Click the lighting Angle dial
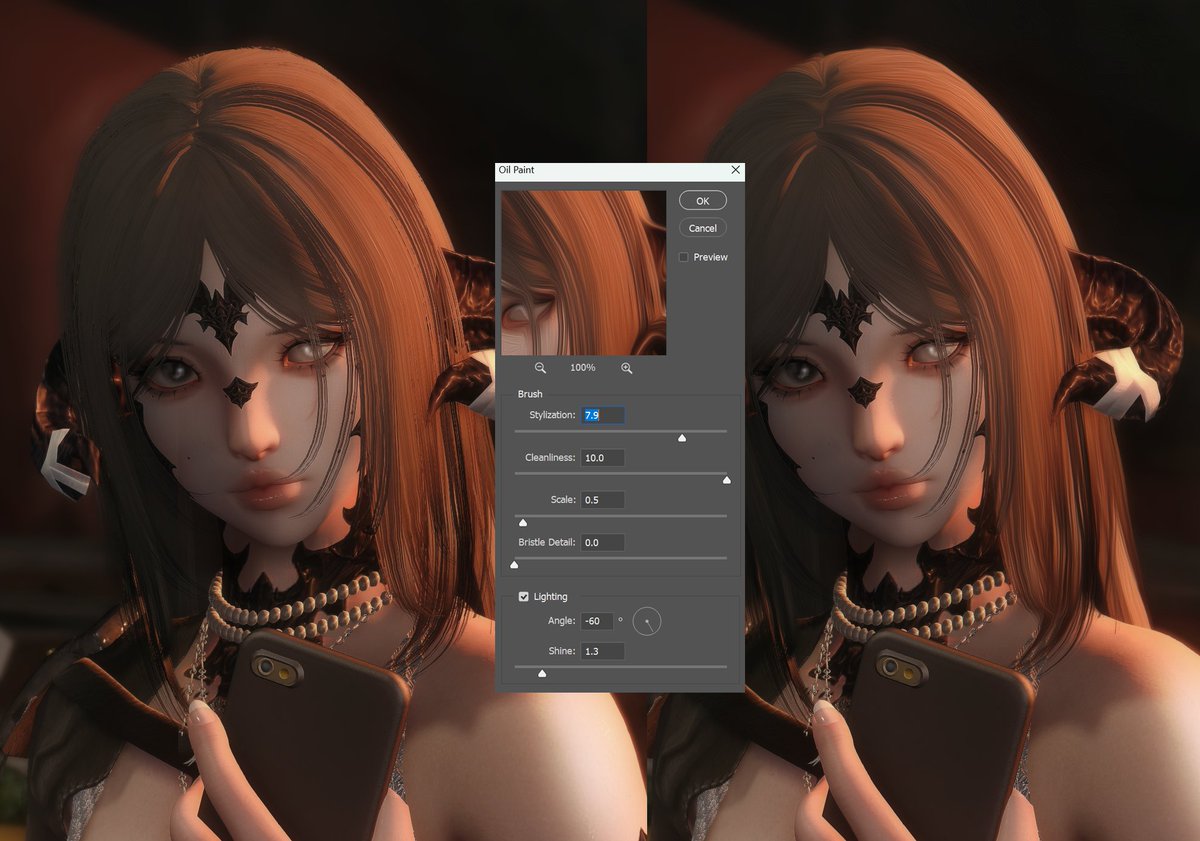The image size is (1200, 841). pyautogui.click(x=647, y=622)
